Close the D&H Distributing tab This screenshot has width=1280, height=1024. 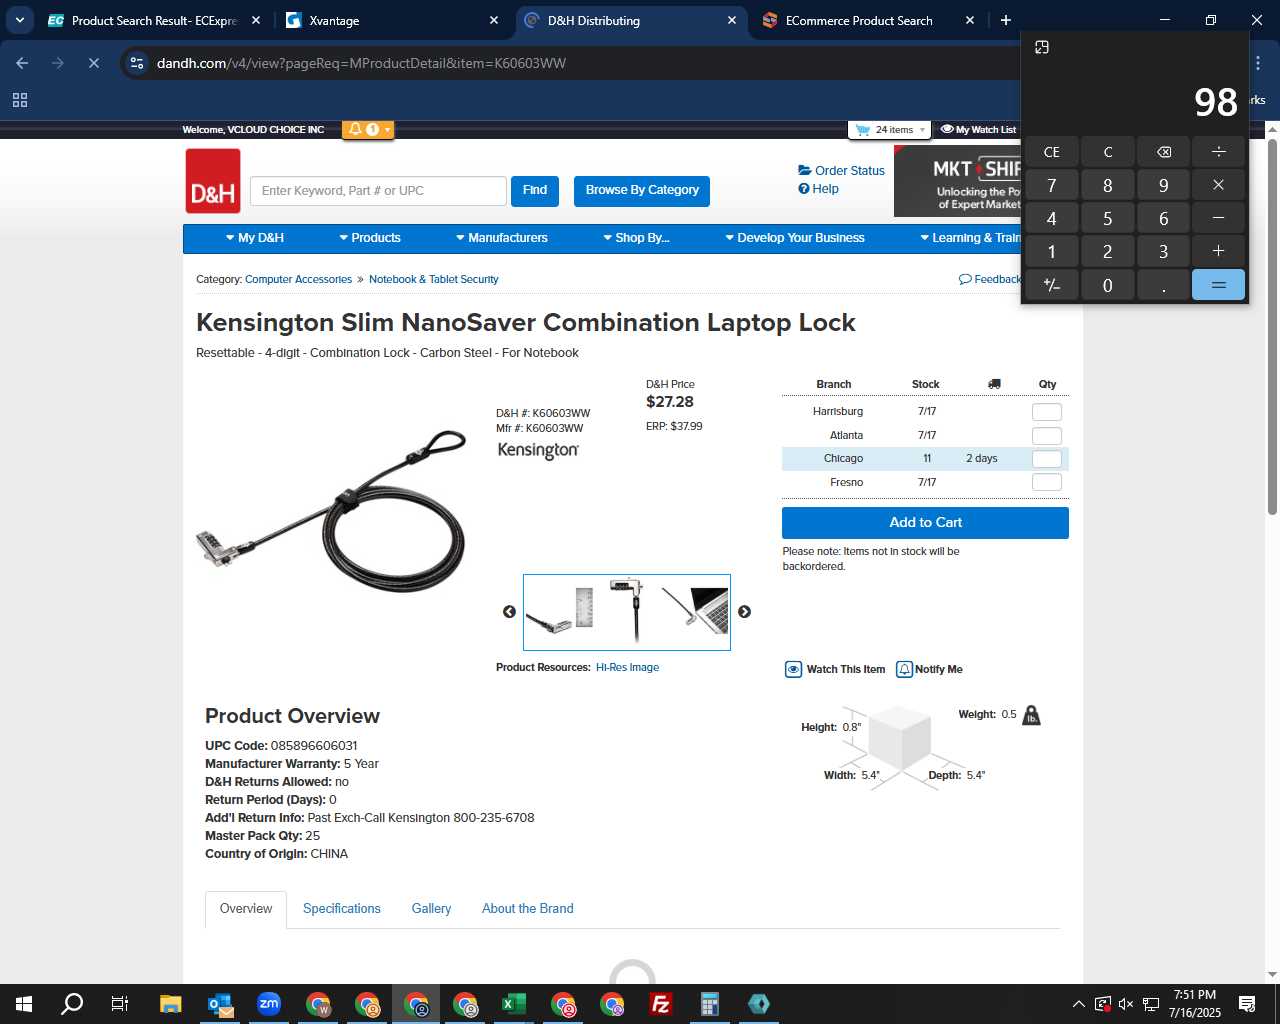[731, 21]
